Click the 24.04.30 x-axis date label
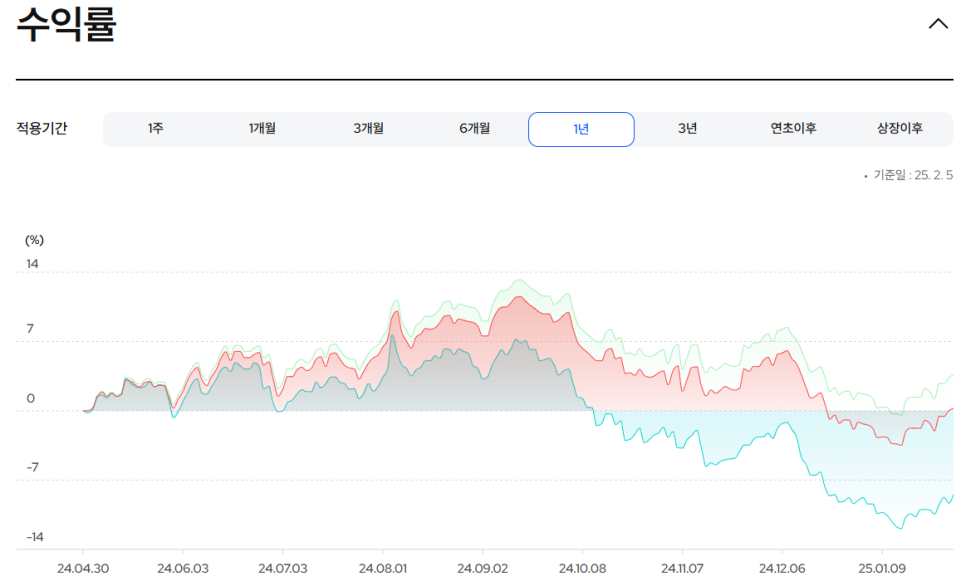This screenshot has width=966, height=581. [x=83, y=568]
